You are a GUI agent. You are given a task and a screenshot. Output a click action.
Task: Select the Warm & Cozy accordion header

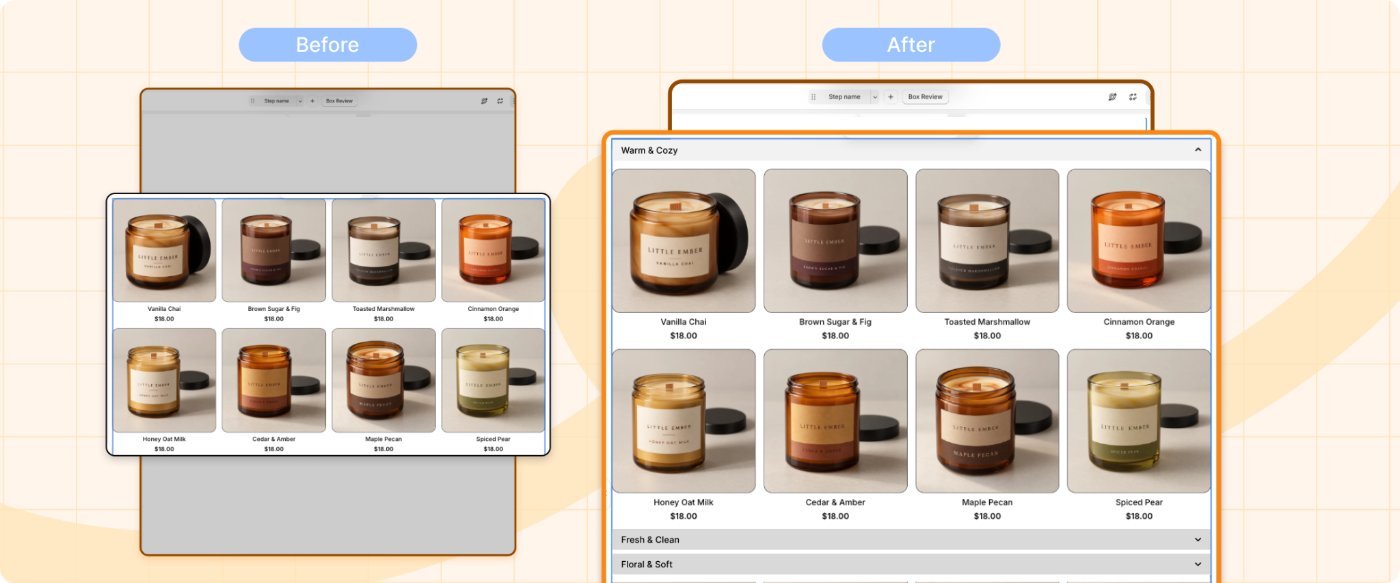click(911, 150)
